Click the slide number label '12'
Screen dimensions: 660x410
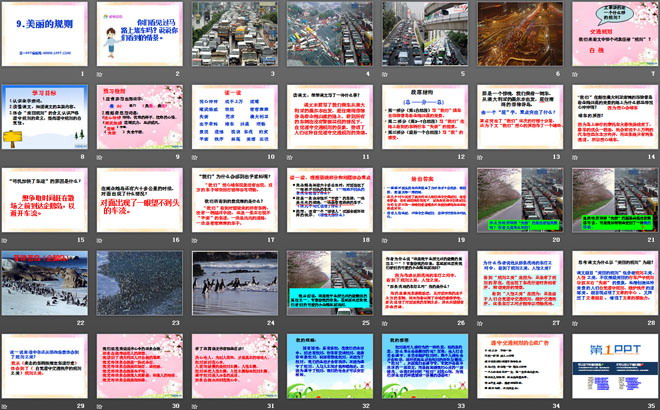tap(461, 157)
